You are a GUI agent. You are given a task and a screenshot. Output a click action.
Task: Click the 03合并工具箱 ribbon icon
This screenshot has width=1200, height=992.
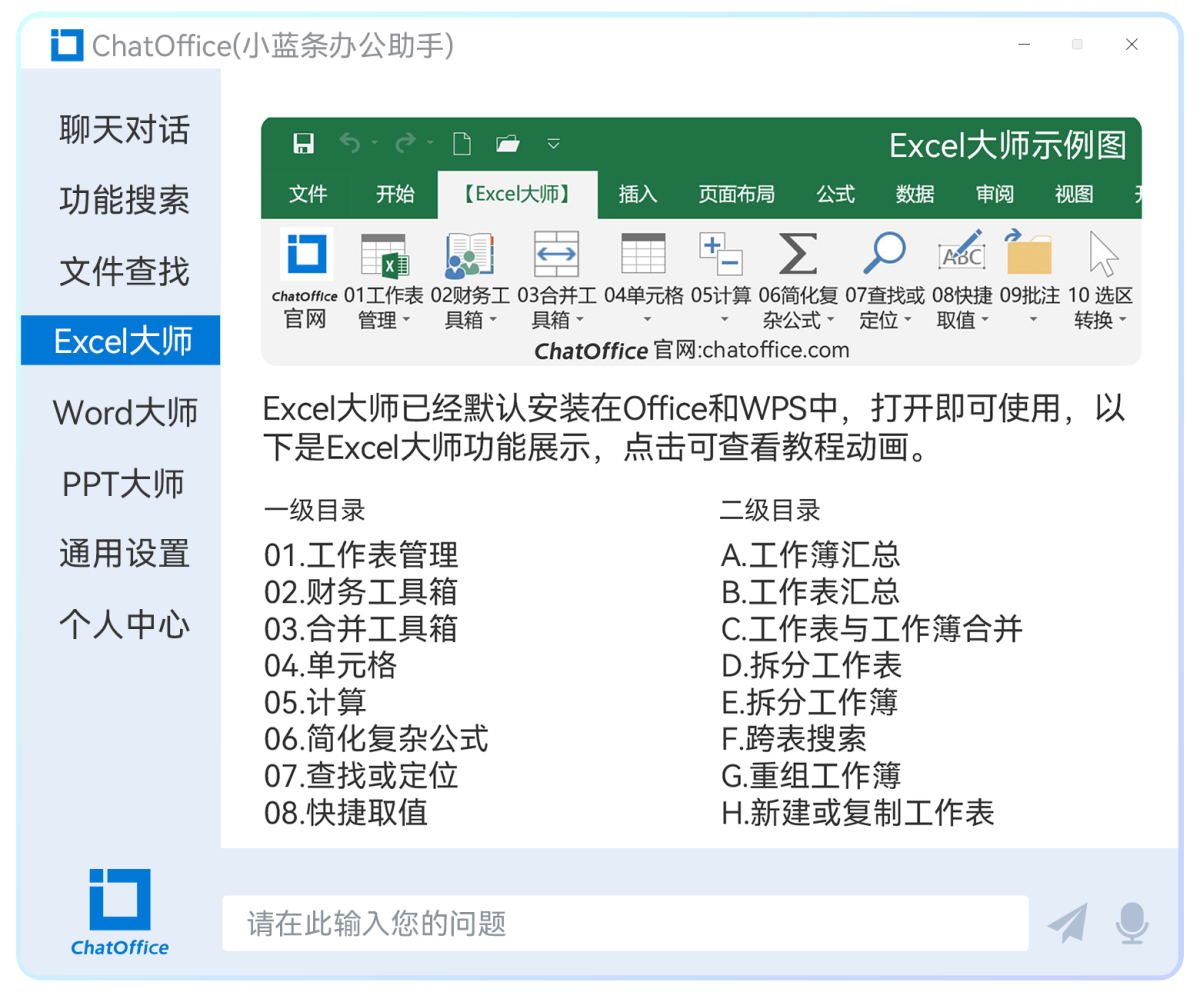coord(556,256)
